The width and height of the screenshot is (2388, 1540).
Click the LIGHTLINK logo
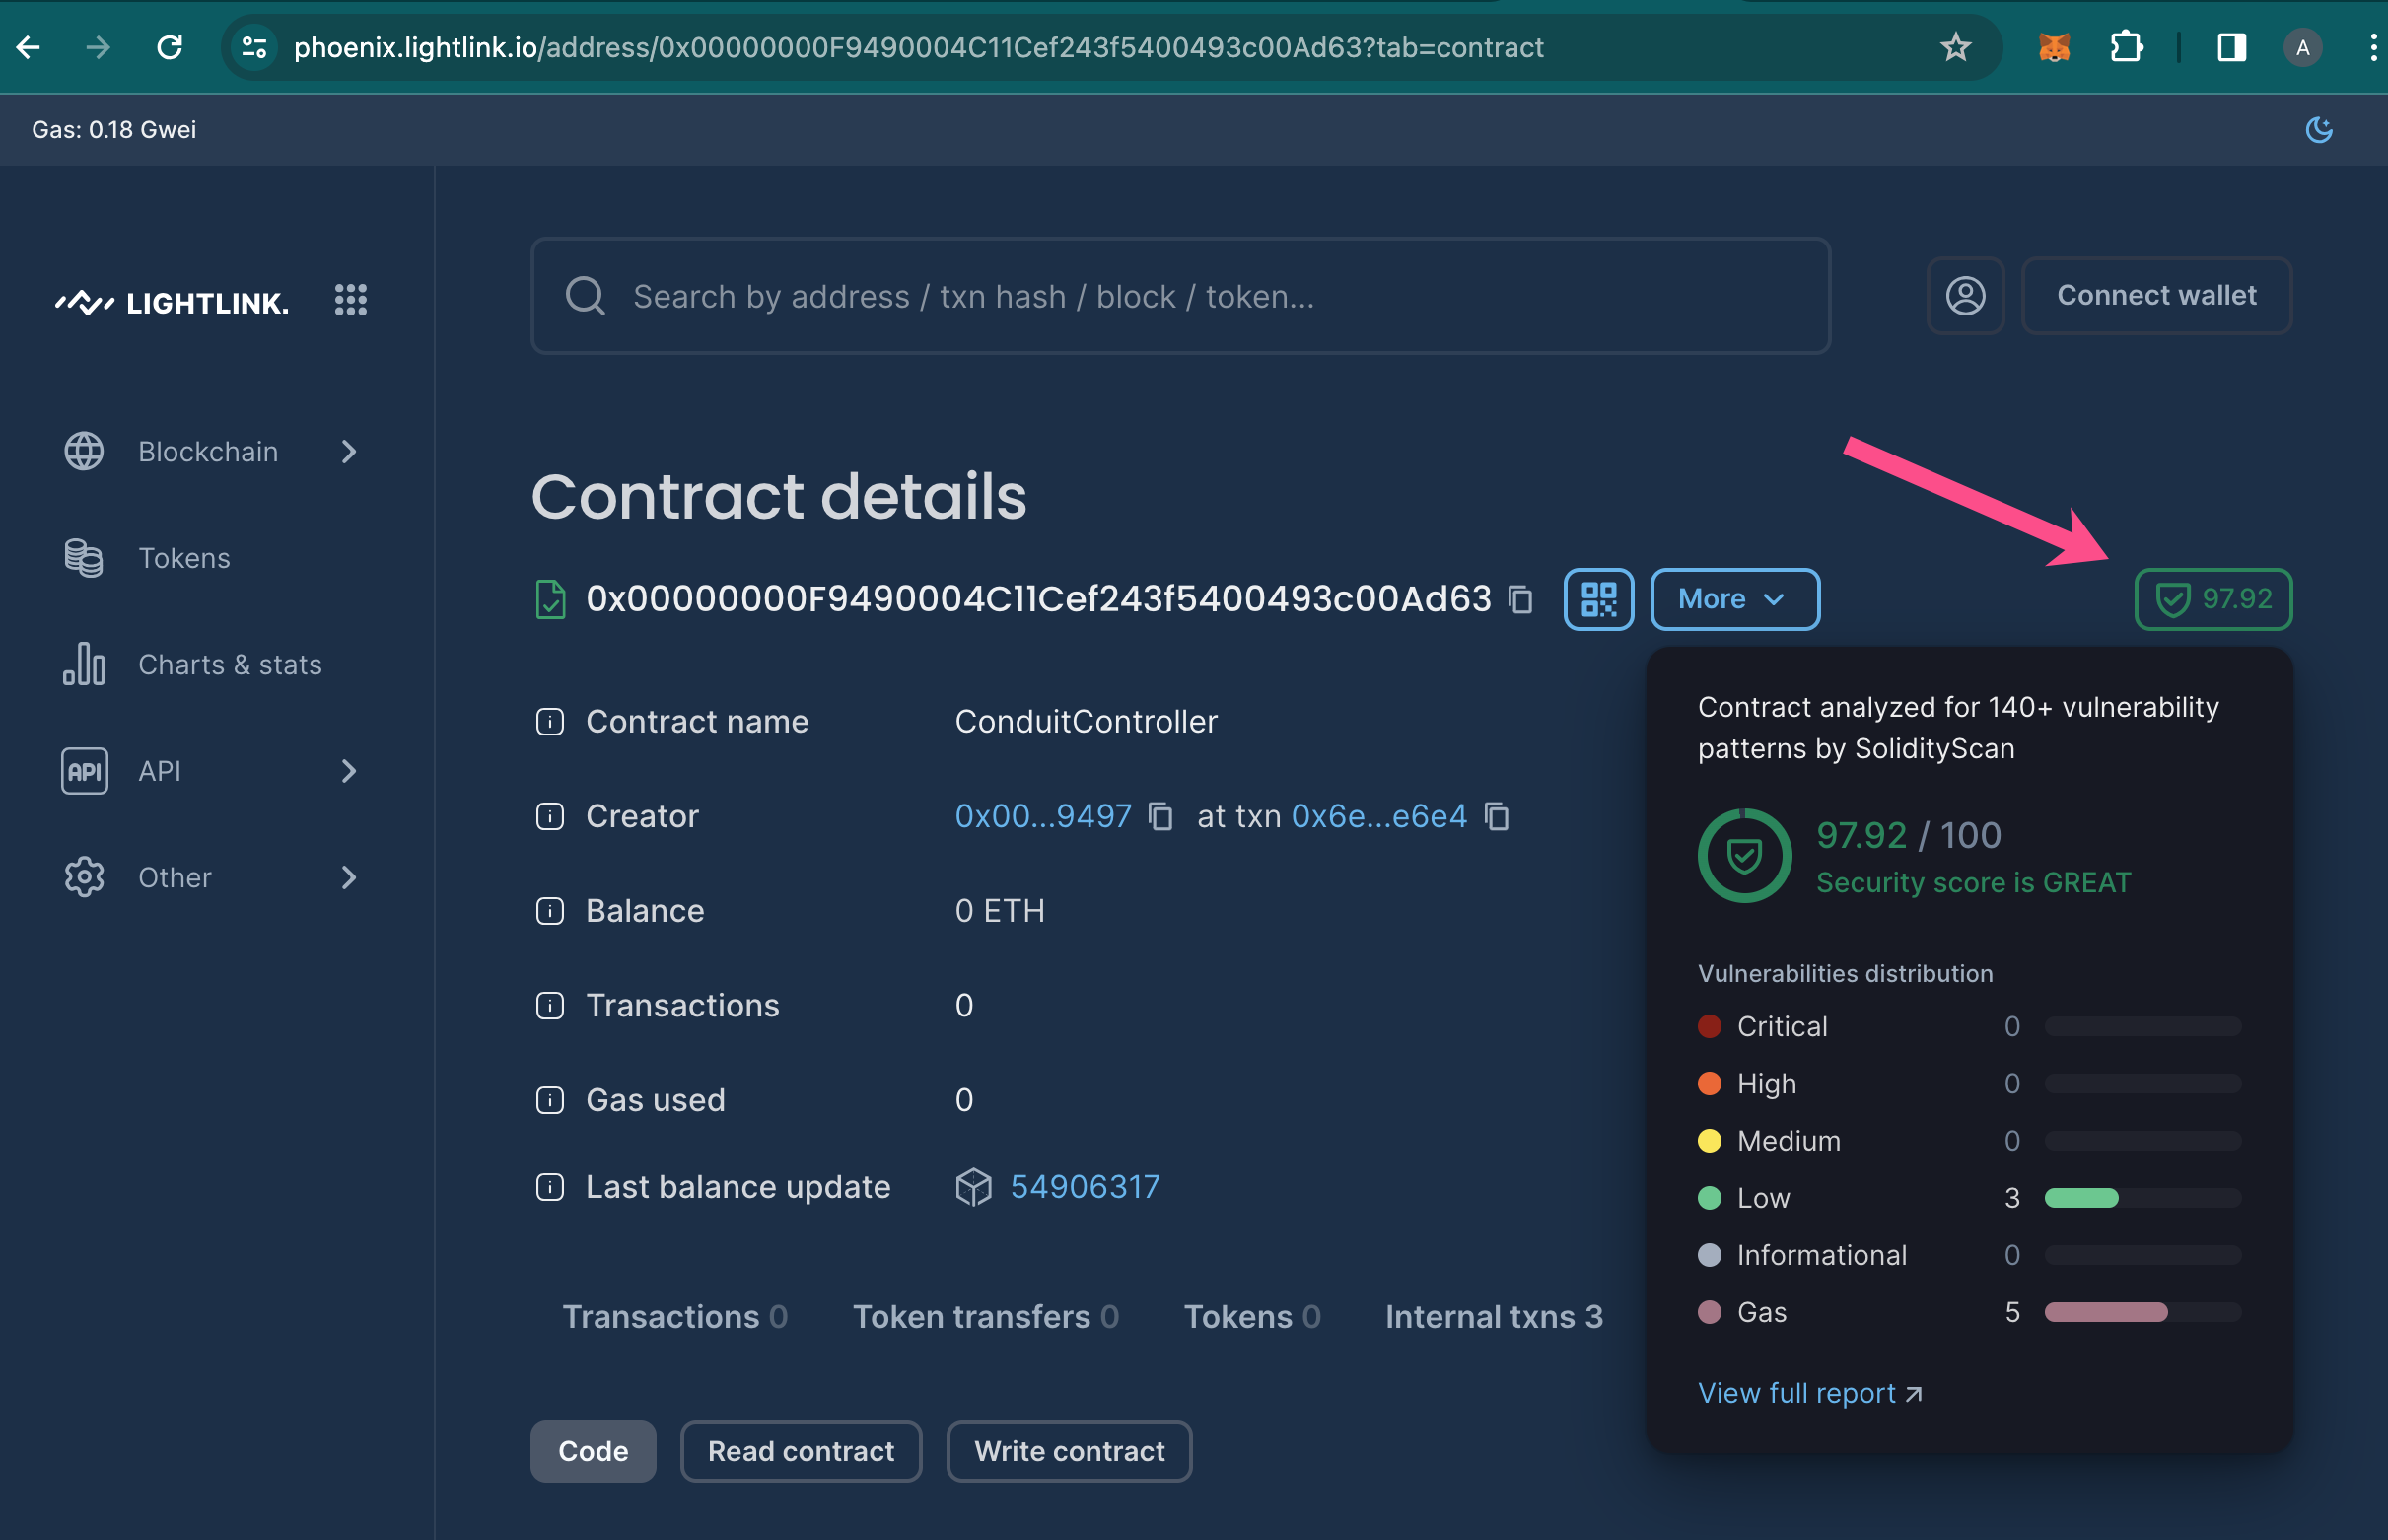171,301
